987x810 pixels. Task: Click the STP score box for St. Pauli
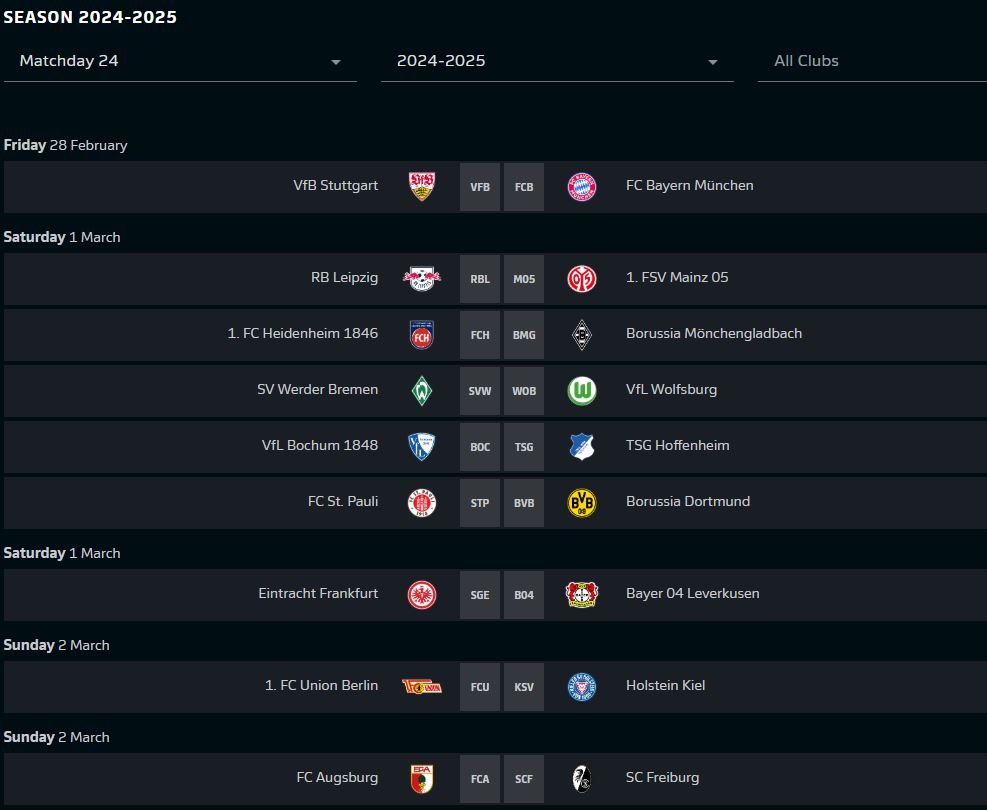point(480,503)
